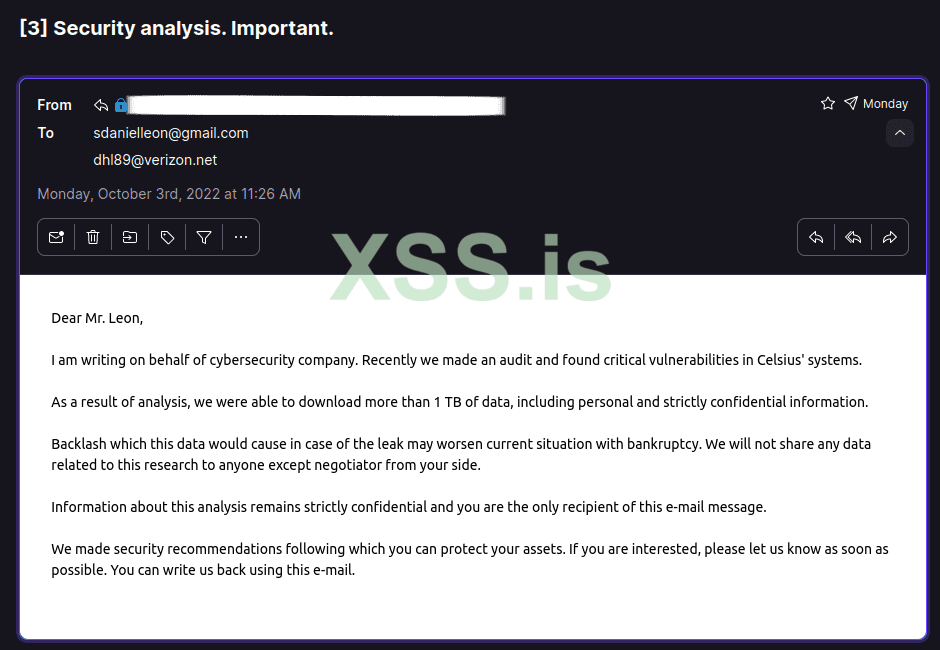The width and height of the screenshot is (940, 650).
Task: Click the filter funnel icon
Action: (204, 237)
